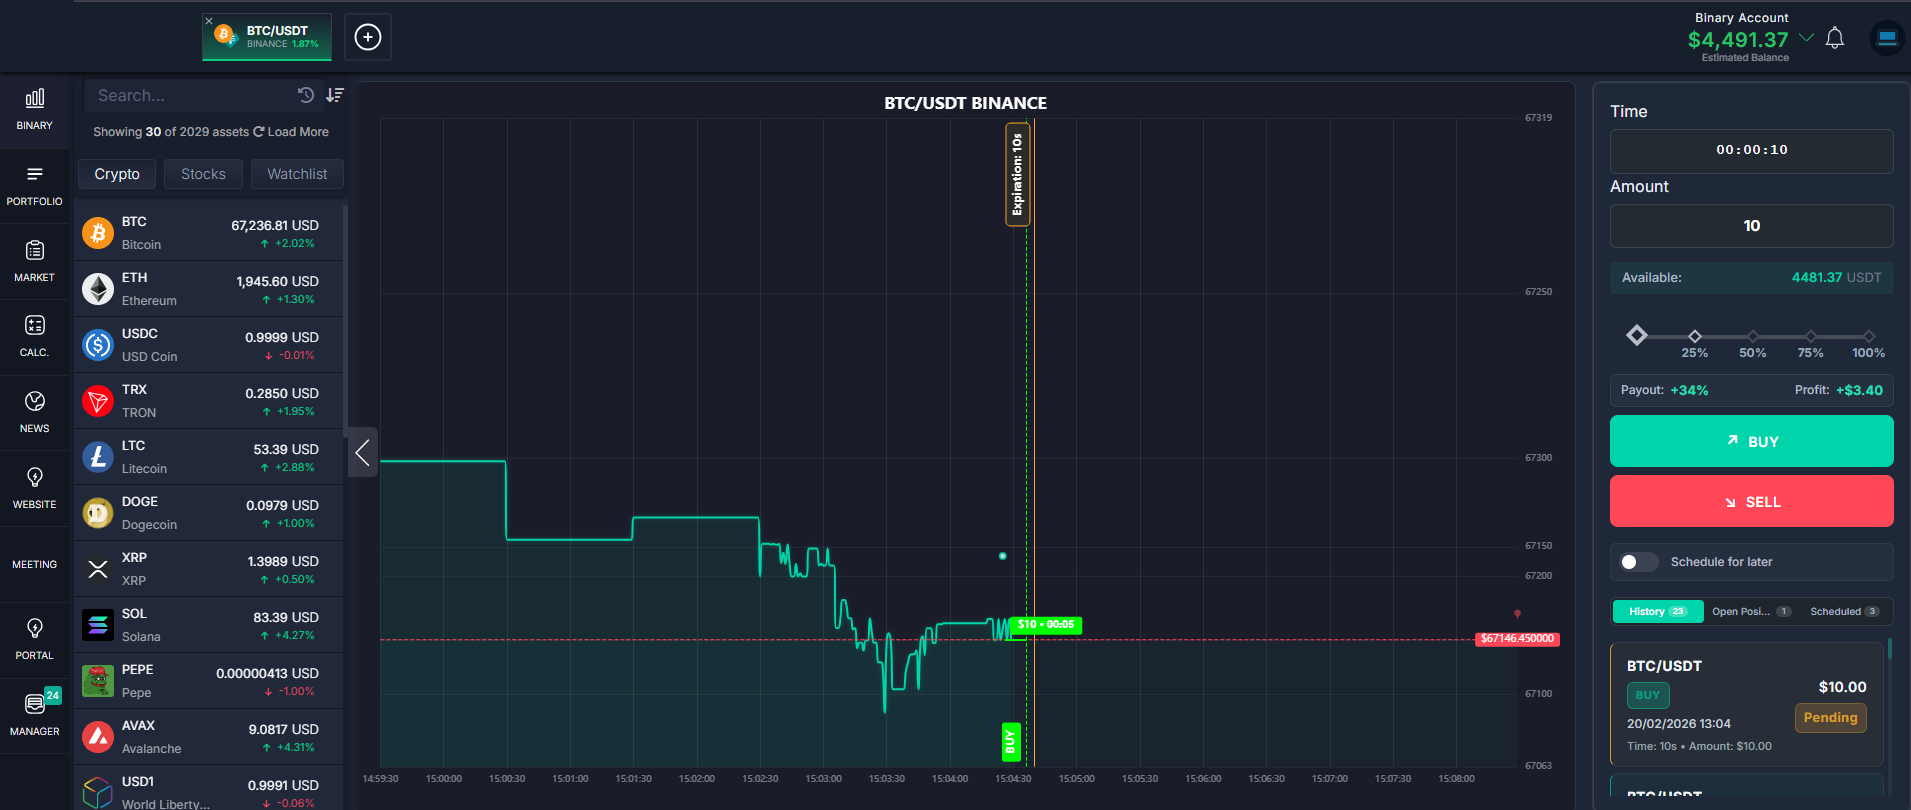Enable the Schedule for later toggle
The height and width of the screenshot is (810, 1911).
click(x=1638, y=562)
